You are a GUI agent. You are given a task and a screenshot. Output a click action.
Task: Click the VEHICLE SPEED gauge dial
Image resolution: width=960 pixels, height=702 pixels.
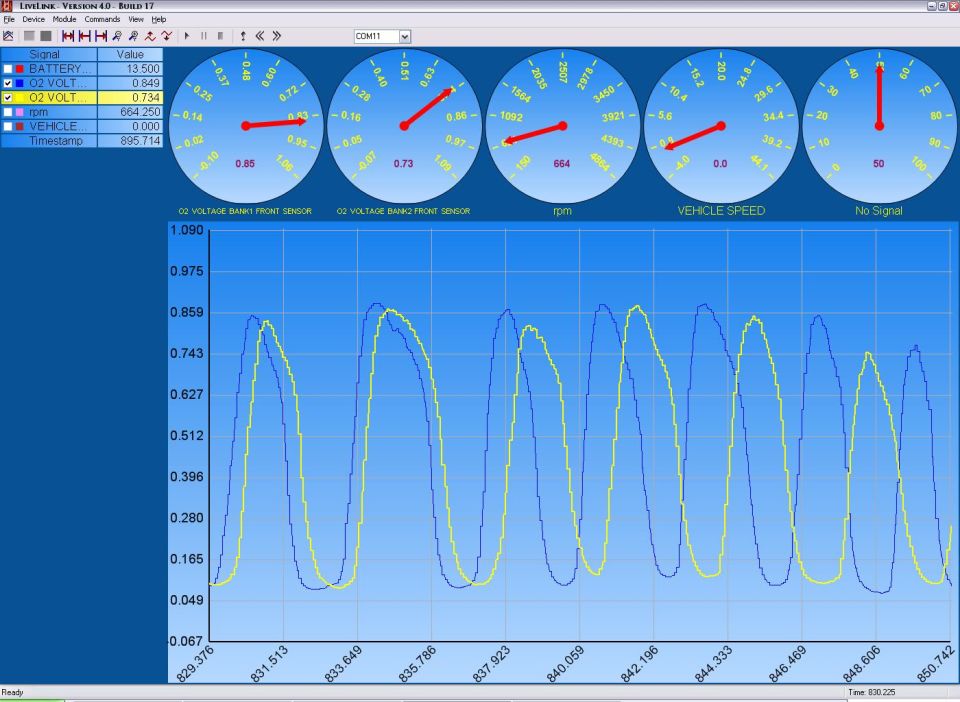(x=721, y=126)
